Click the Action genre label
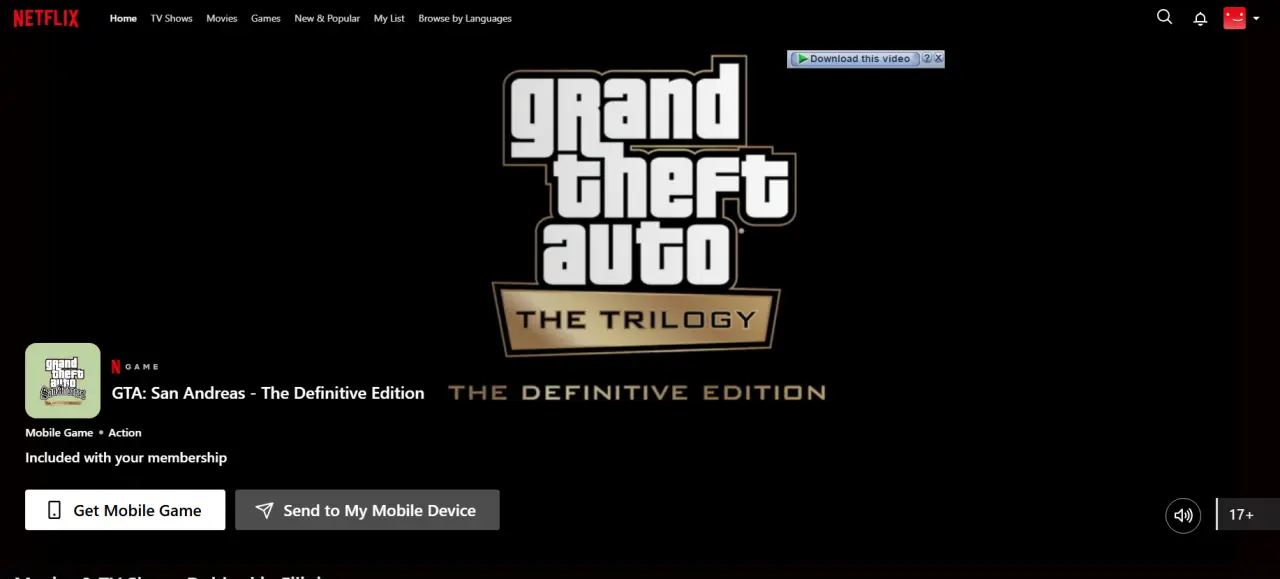 click(x=125, y=433)
